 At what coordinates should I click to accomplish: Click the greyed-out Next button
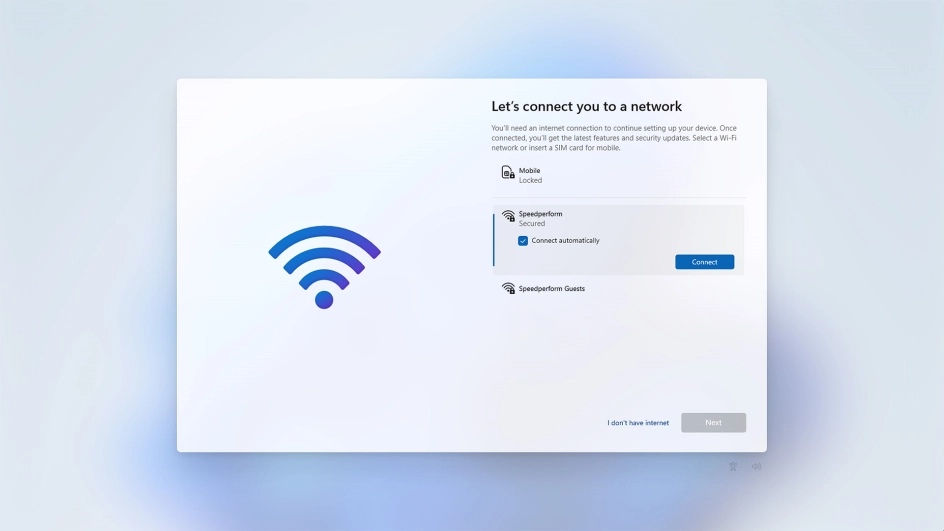[713, 423]
